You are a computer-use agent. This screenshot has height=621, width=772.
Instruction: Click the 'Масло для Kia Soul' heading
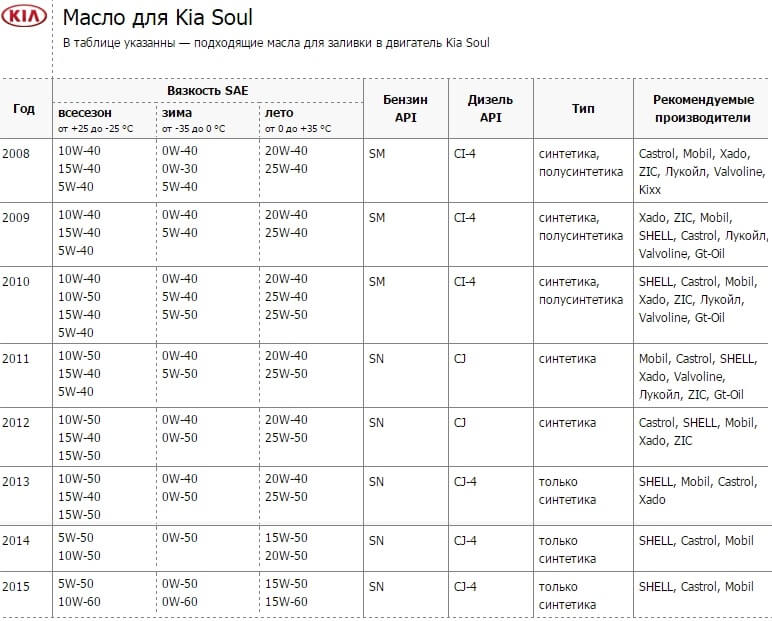click(x=157, y=18)
